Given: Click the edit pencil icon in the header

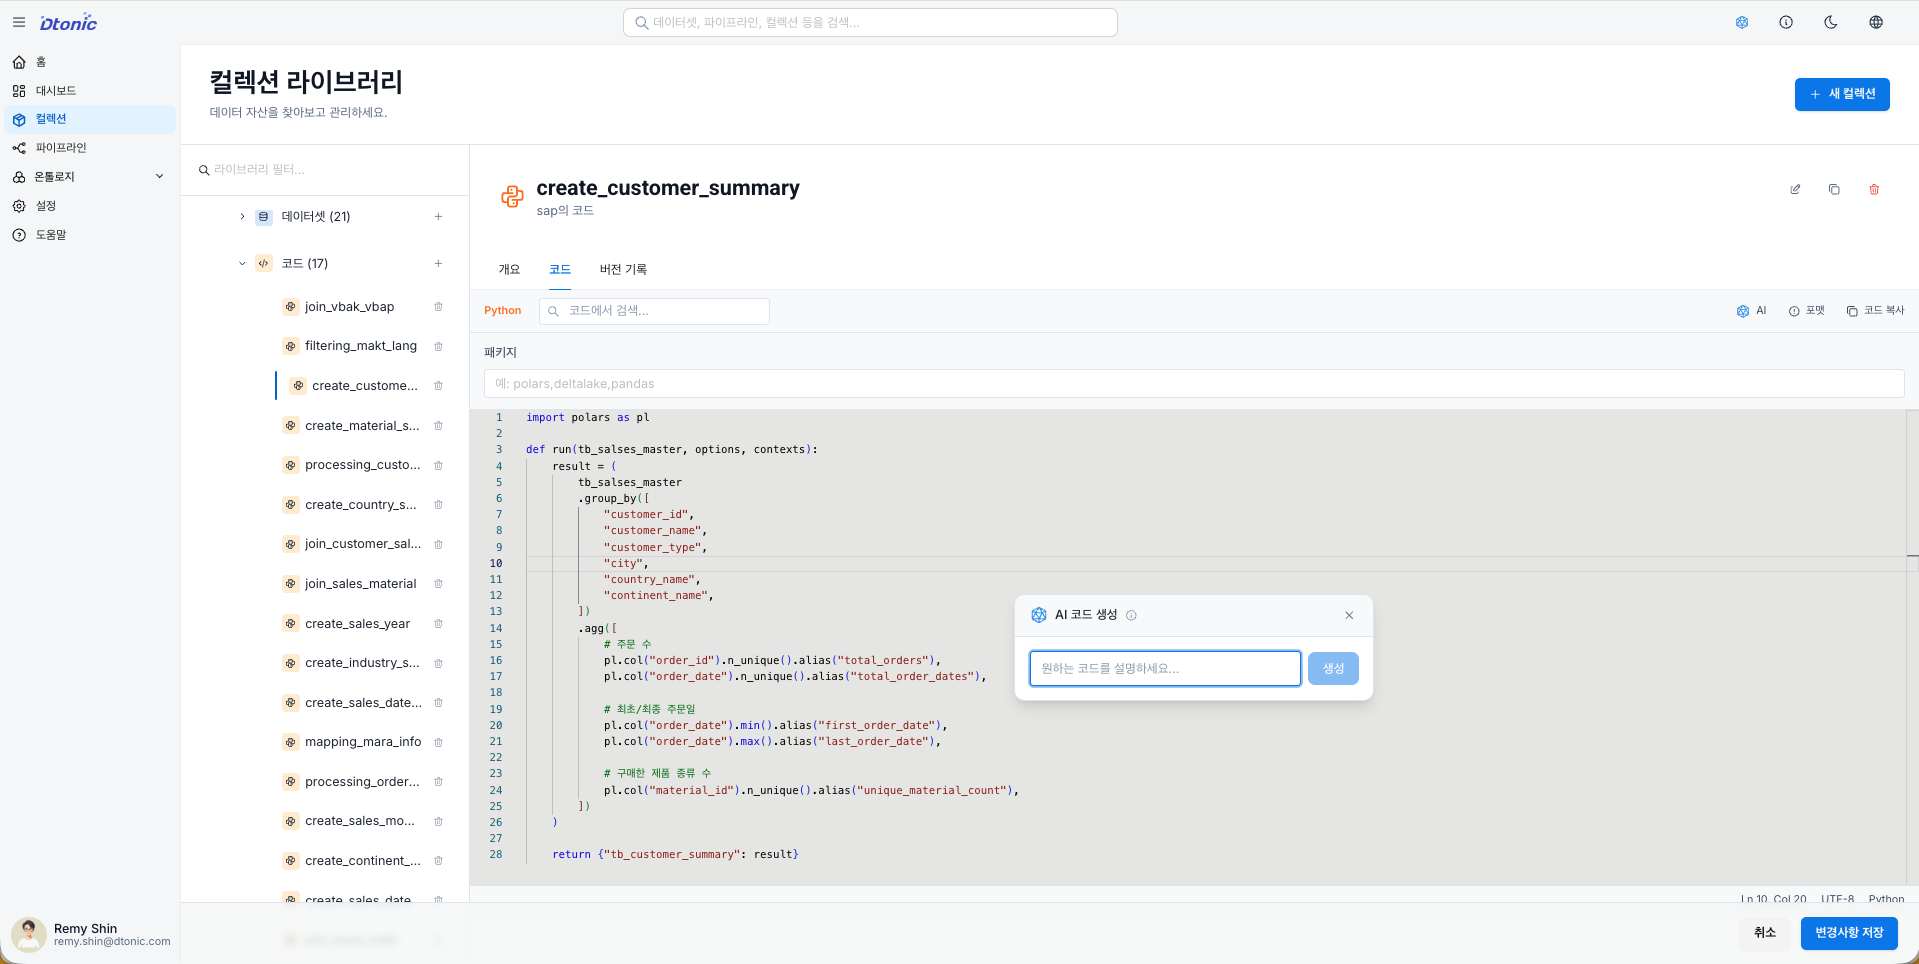Looking at the screenshot, I should coord(1795,189).
